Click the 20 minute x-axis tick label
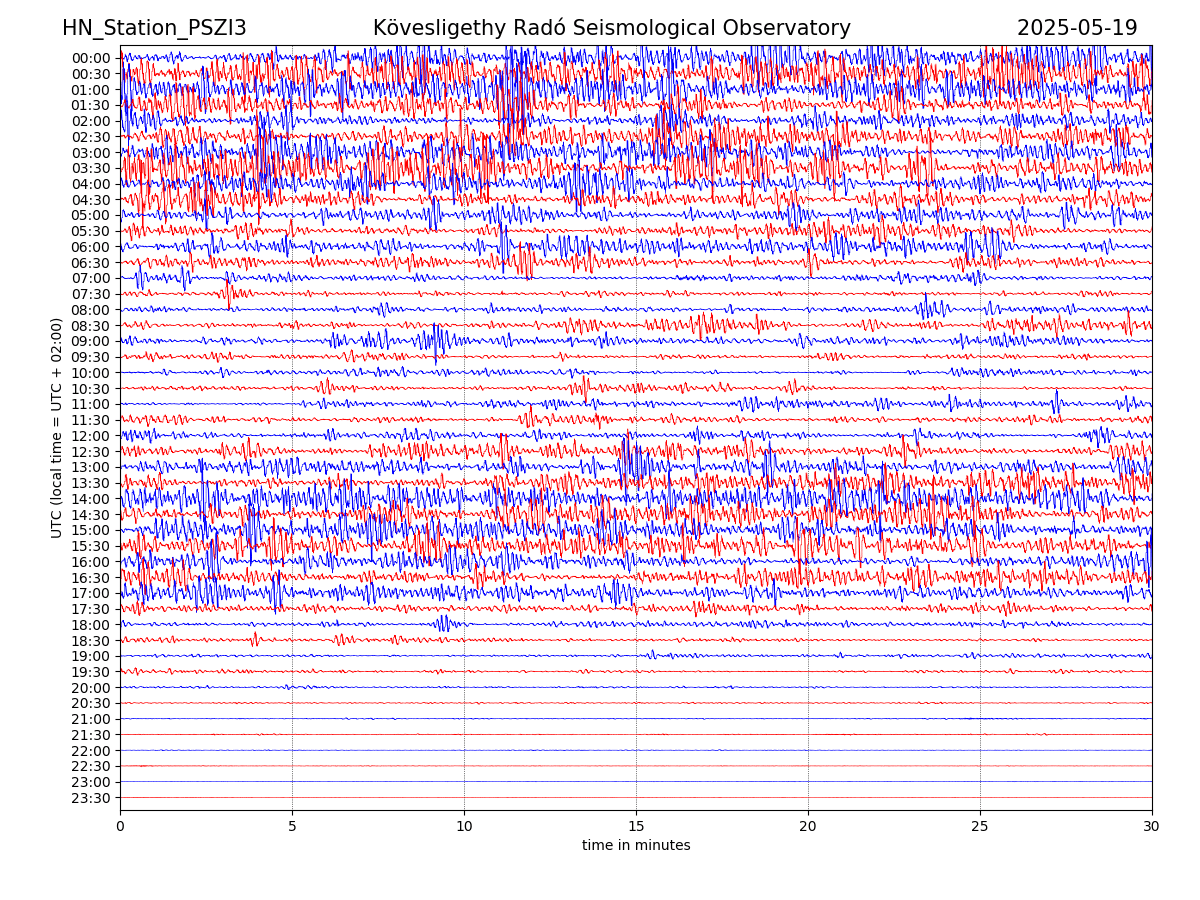Viewport: 1200px width, 900px height. point(808,827)
